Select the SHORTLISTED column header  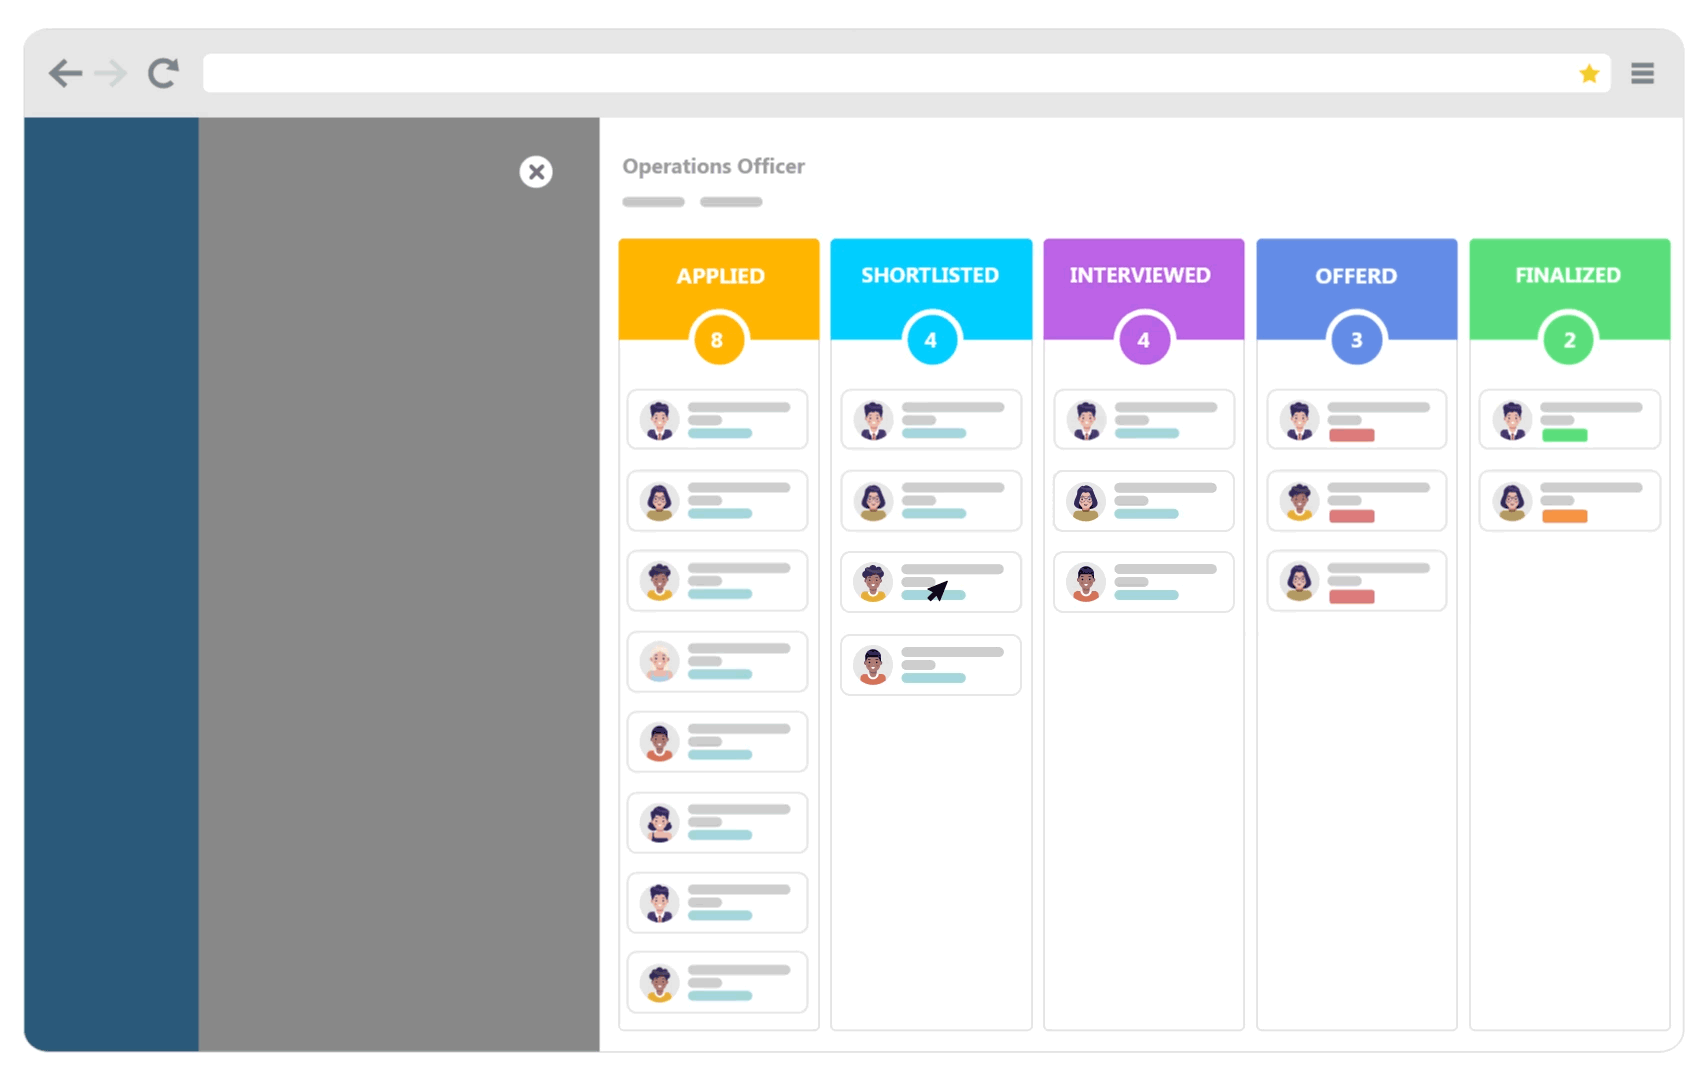(x=930, y=275)
